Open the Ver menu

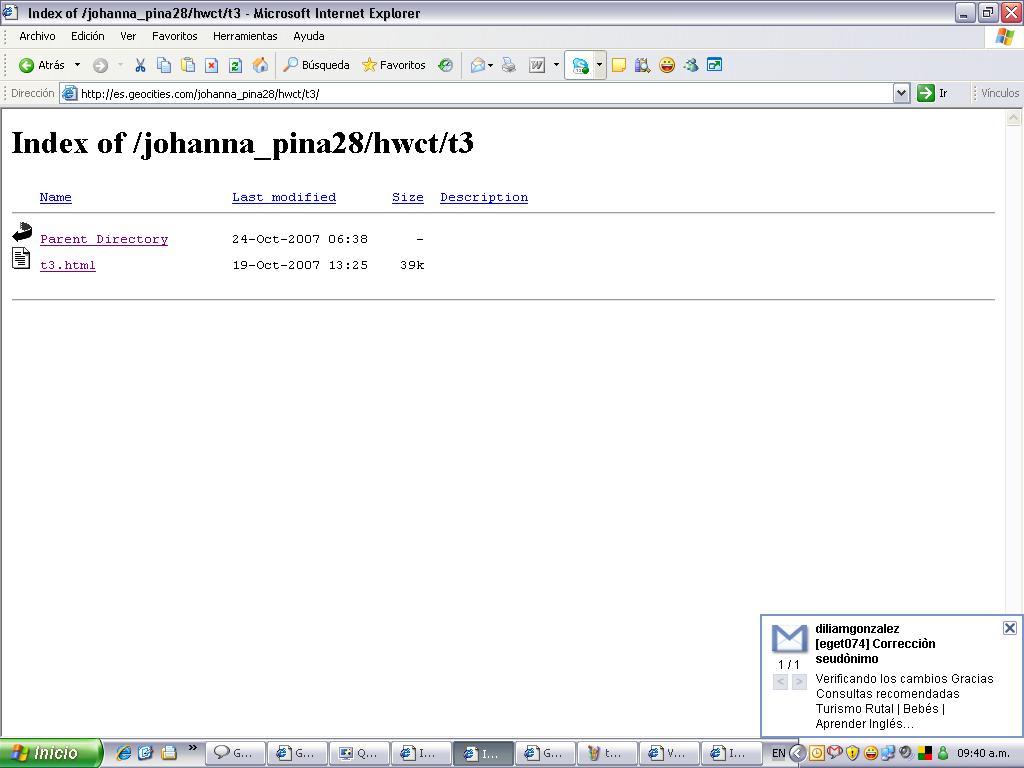pos(128,37)
